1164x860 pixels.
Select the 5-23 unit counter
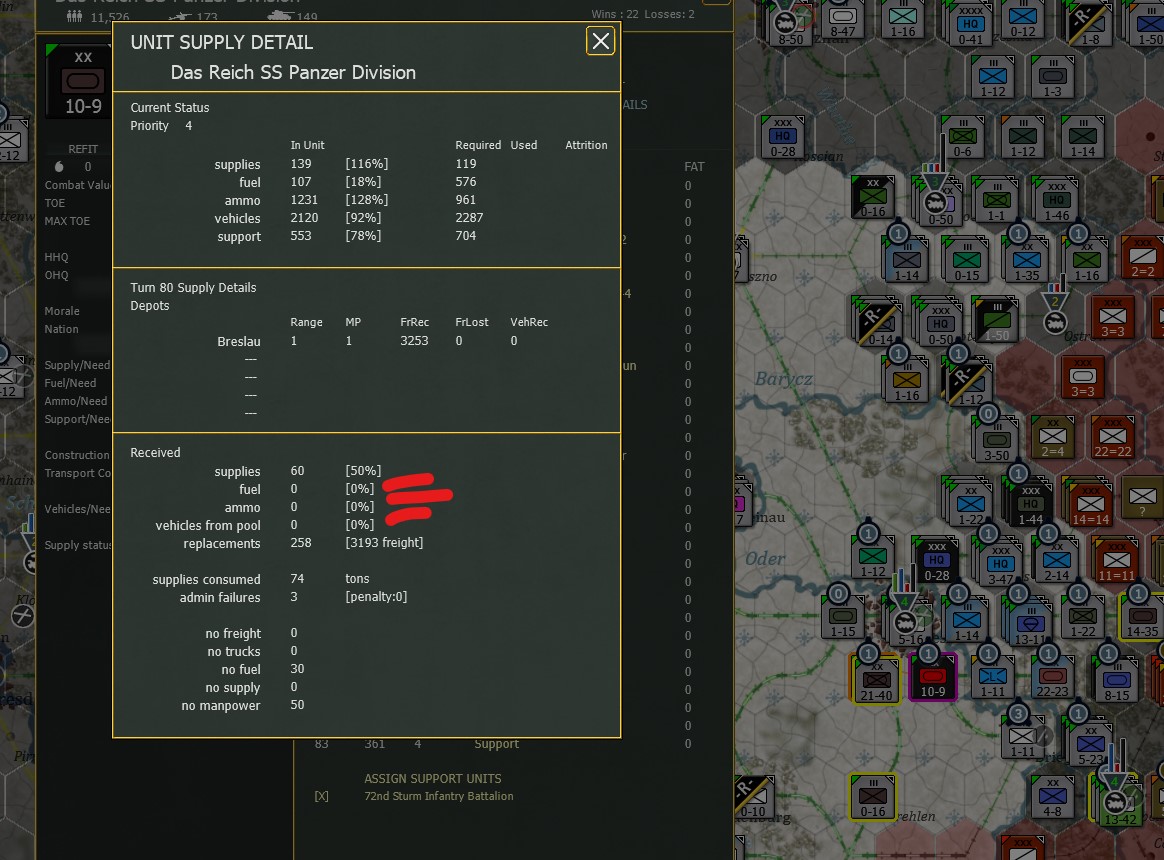[x=1090, y=745]
